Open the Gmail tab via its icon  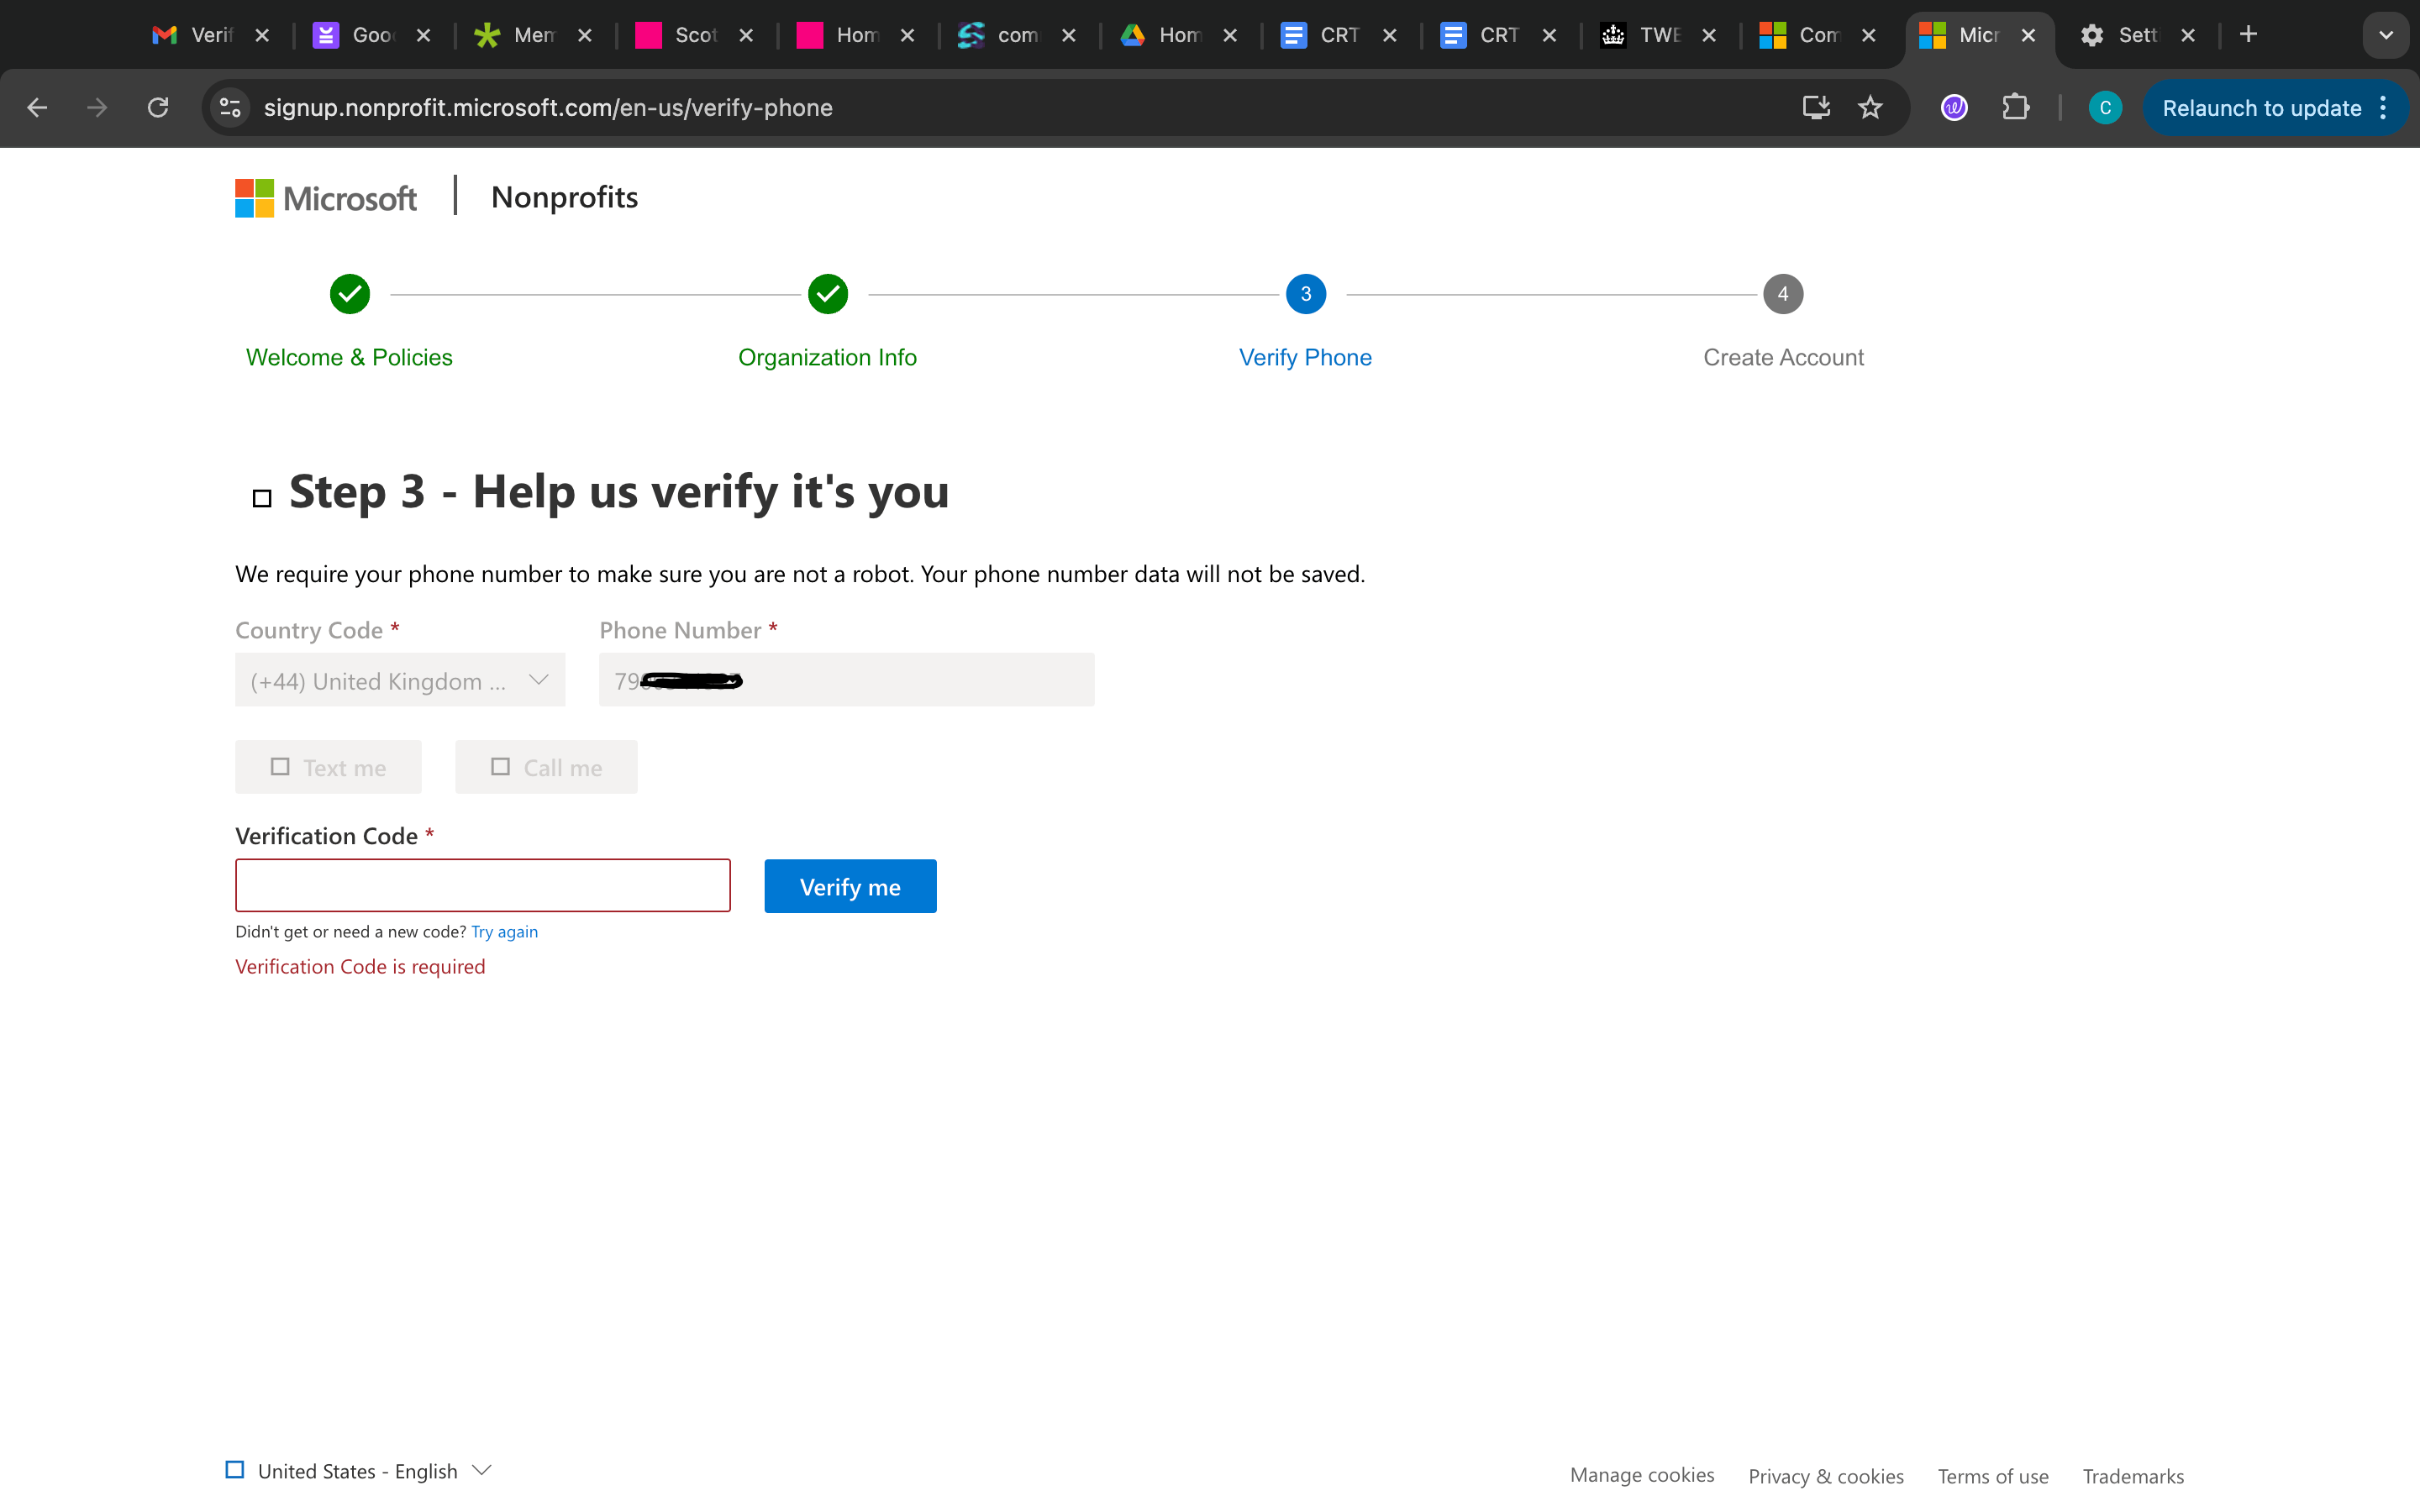pyautogui.click(x=165, y=35)
